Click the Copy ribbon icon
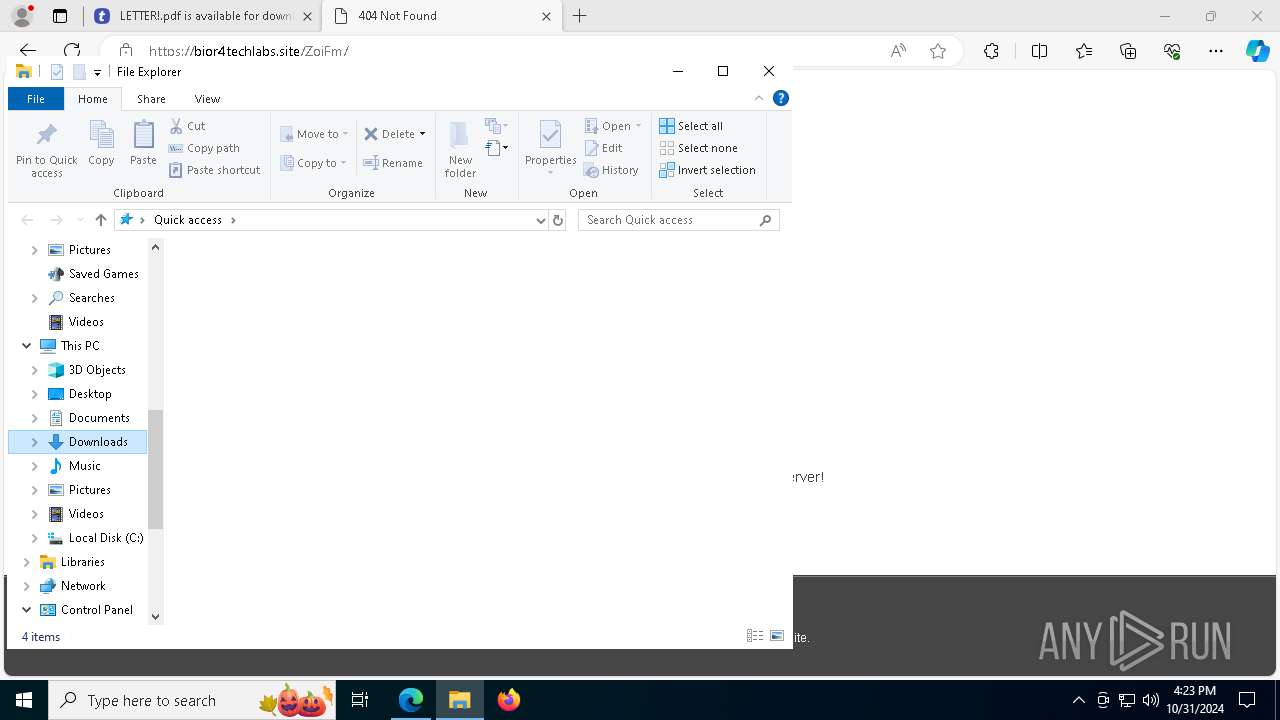1280x720 pixels. 101,143
